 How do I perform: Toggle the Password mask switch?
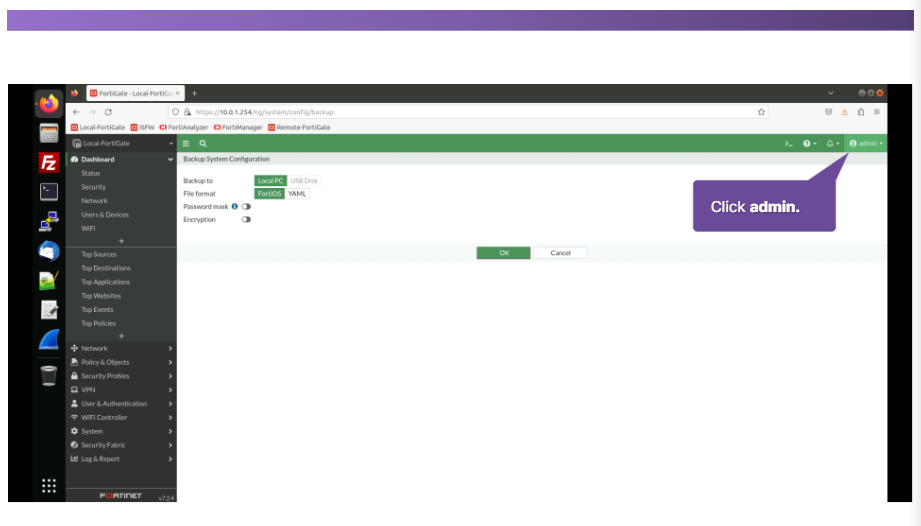pos(246,207)
